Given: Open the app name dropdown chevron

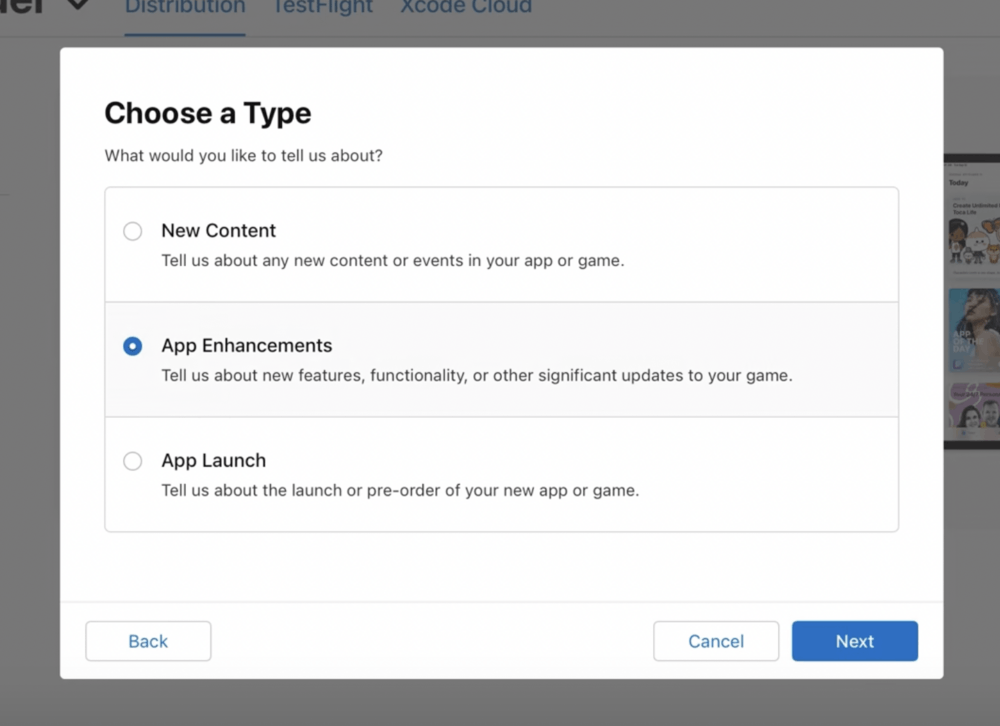Looking at the screenshot, I should click(77, 6).
